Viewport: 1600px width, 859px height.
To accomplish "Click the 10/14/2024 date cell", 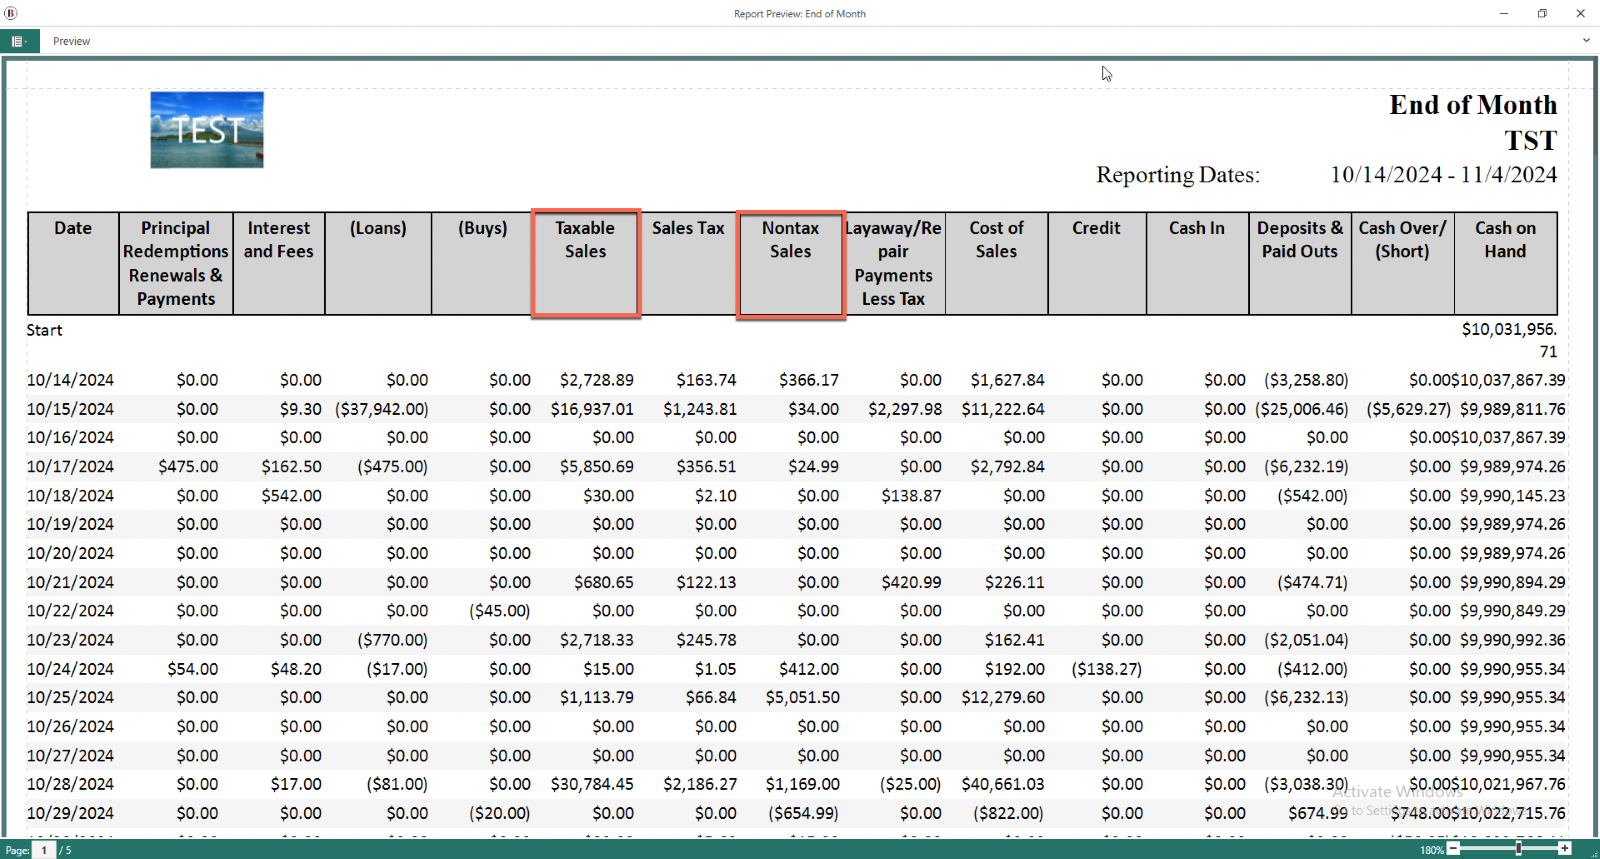I will point(70,380).
